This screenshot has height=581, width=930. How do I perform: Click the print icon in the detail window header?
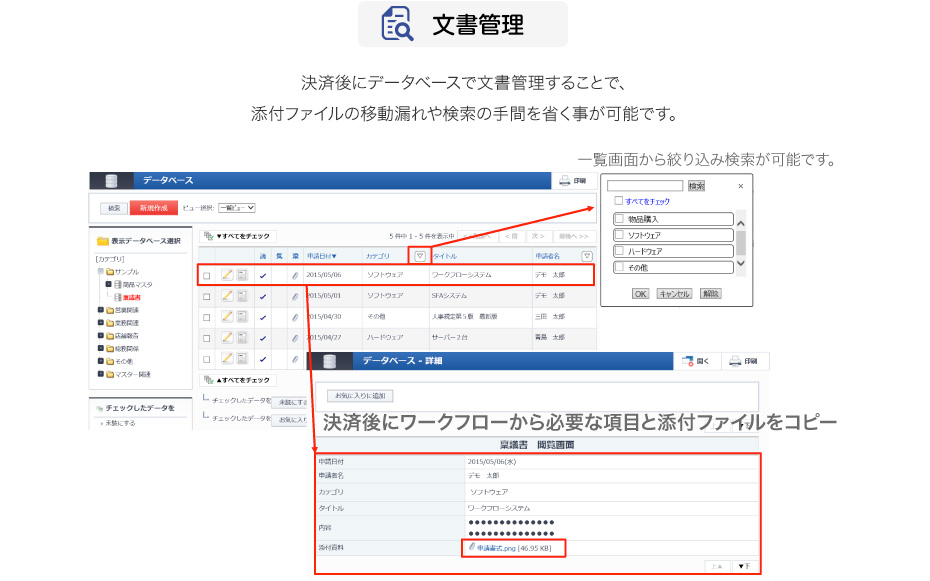point(735,361)
